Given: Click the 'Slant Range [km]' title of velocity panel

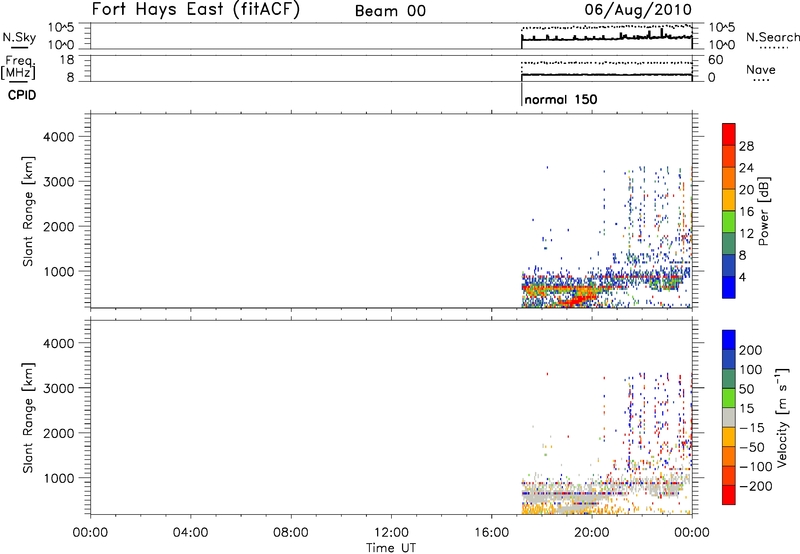Looking at the screenshot, I should [x=28, y=418].
